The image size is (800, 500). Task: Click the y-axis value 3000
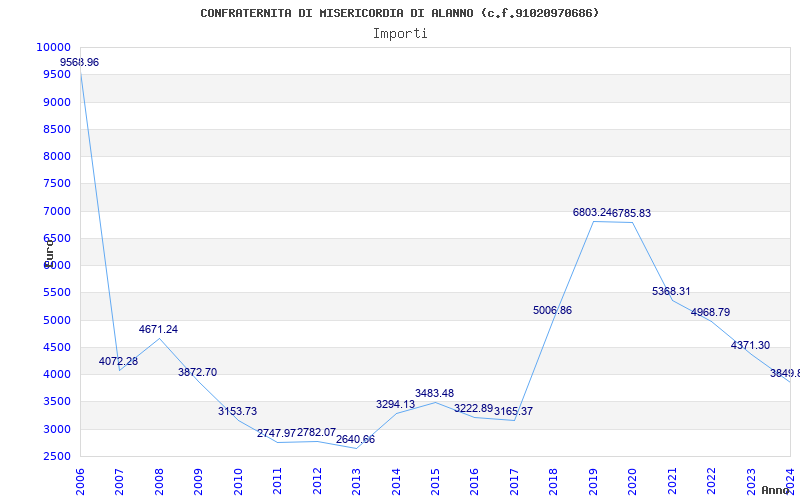(57, 429)
